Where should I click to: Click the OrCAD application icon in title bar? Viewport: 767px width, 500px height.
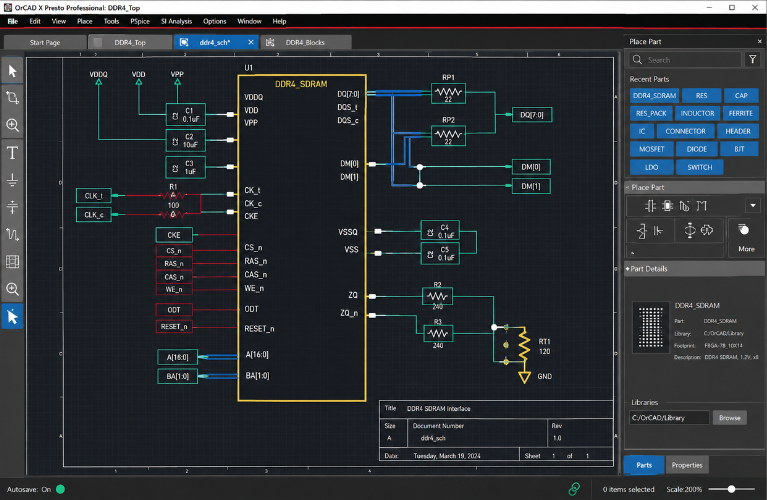(7, 7)
